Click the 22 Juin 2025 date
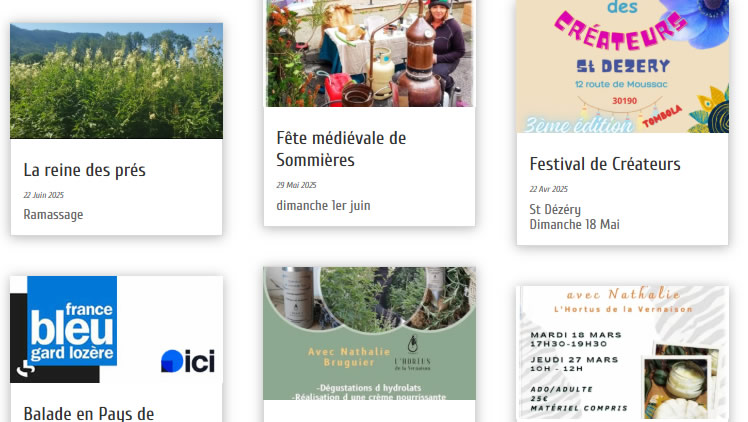 click(43, 195)
